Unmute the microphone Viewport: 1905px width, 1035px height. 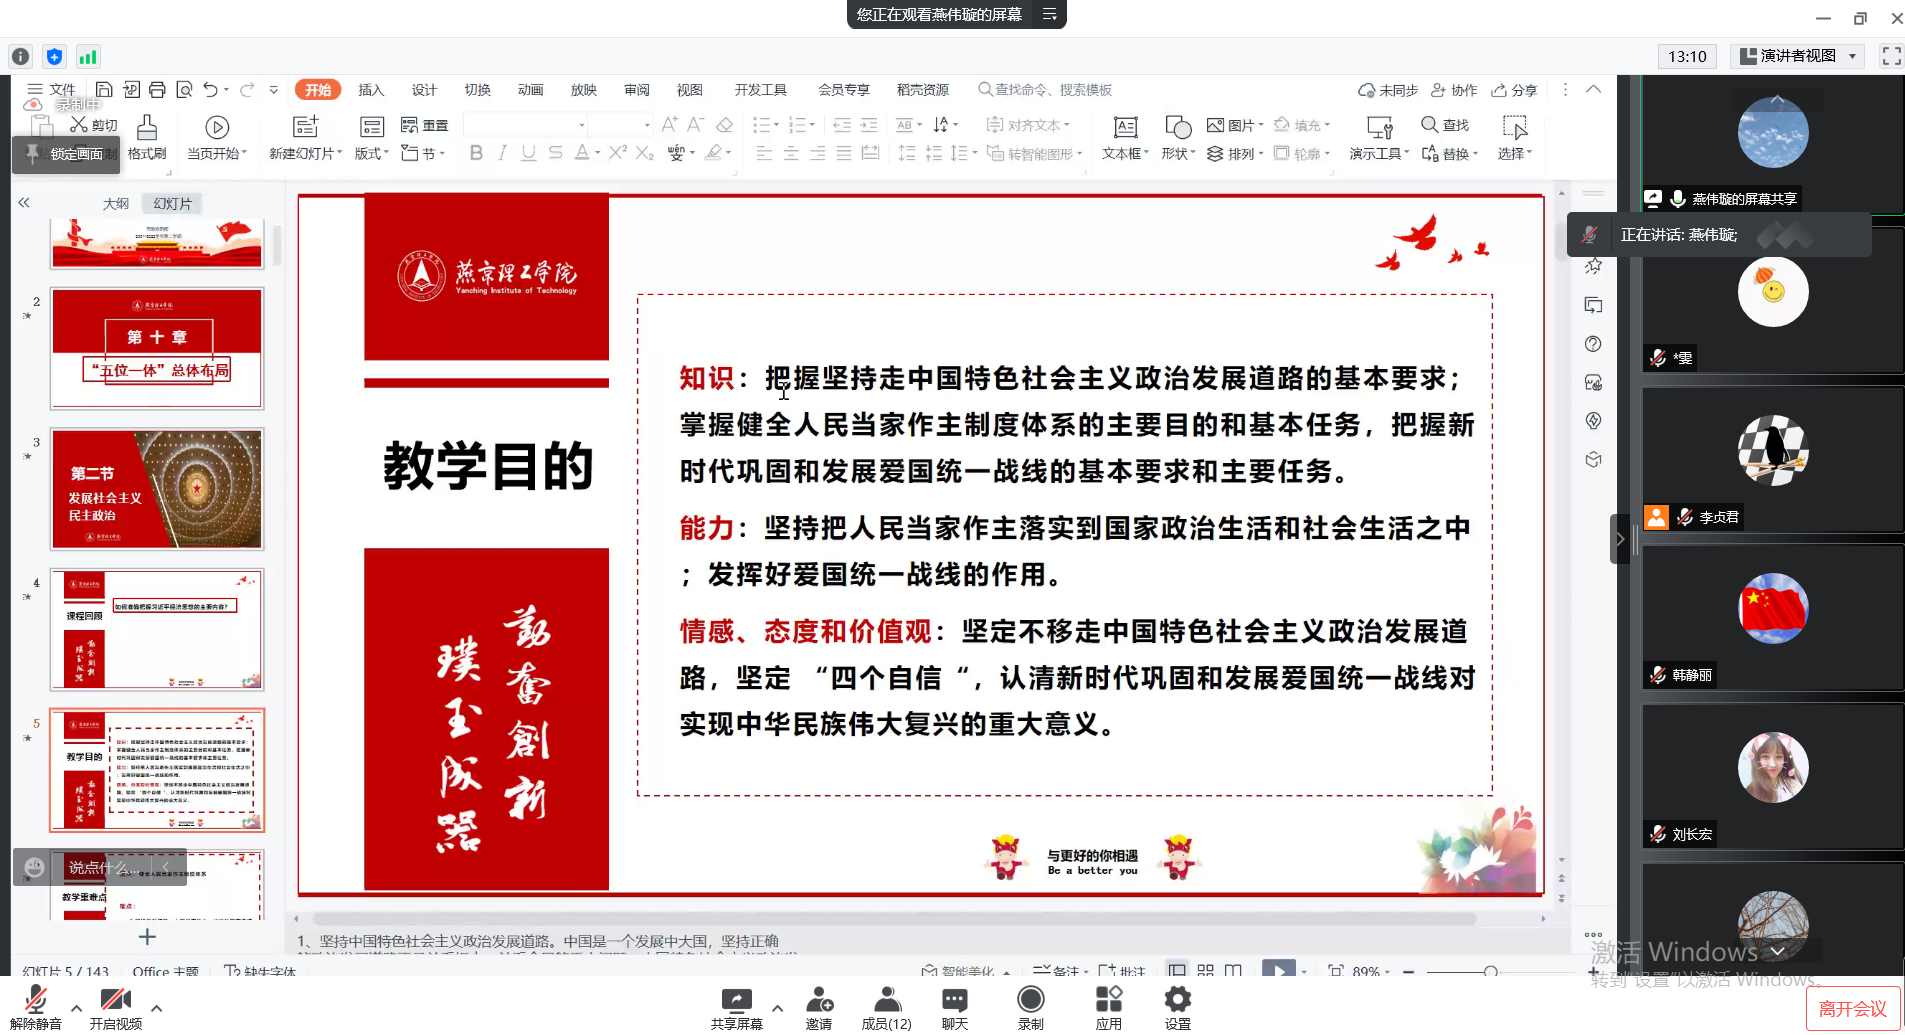(x=36, y=1001)
